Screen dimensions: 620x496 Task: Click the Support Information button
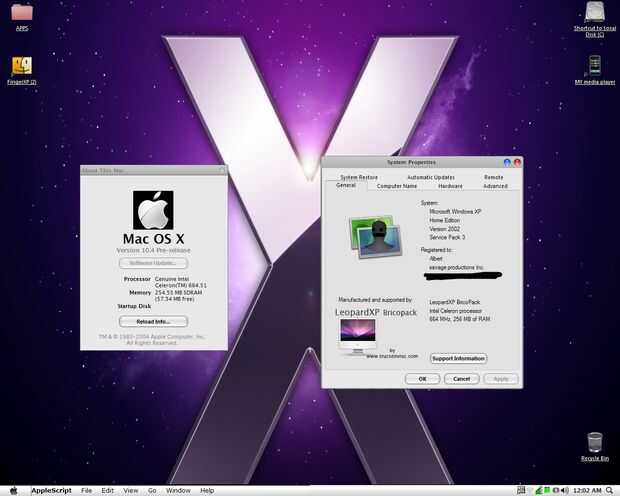(x=459, y=358)
